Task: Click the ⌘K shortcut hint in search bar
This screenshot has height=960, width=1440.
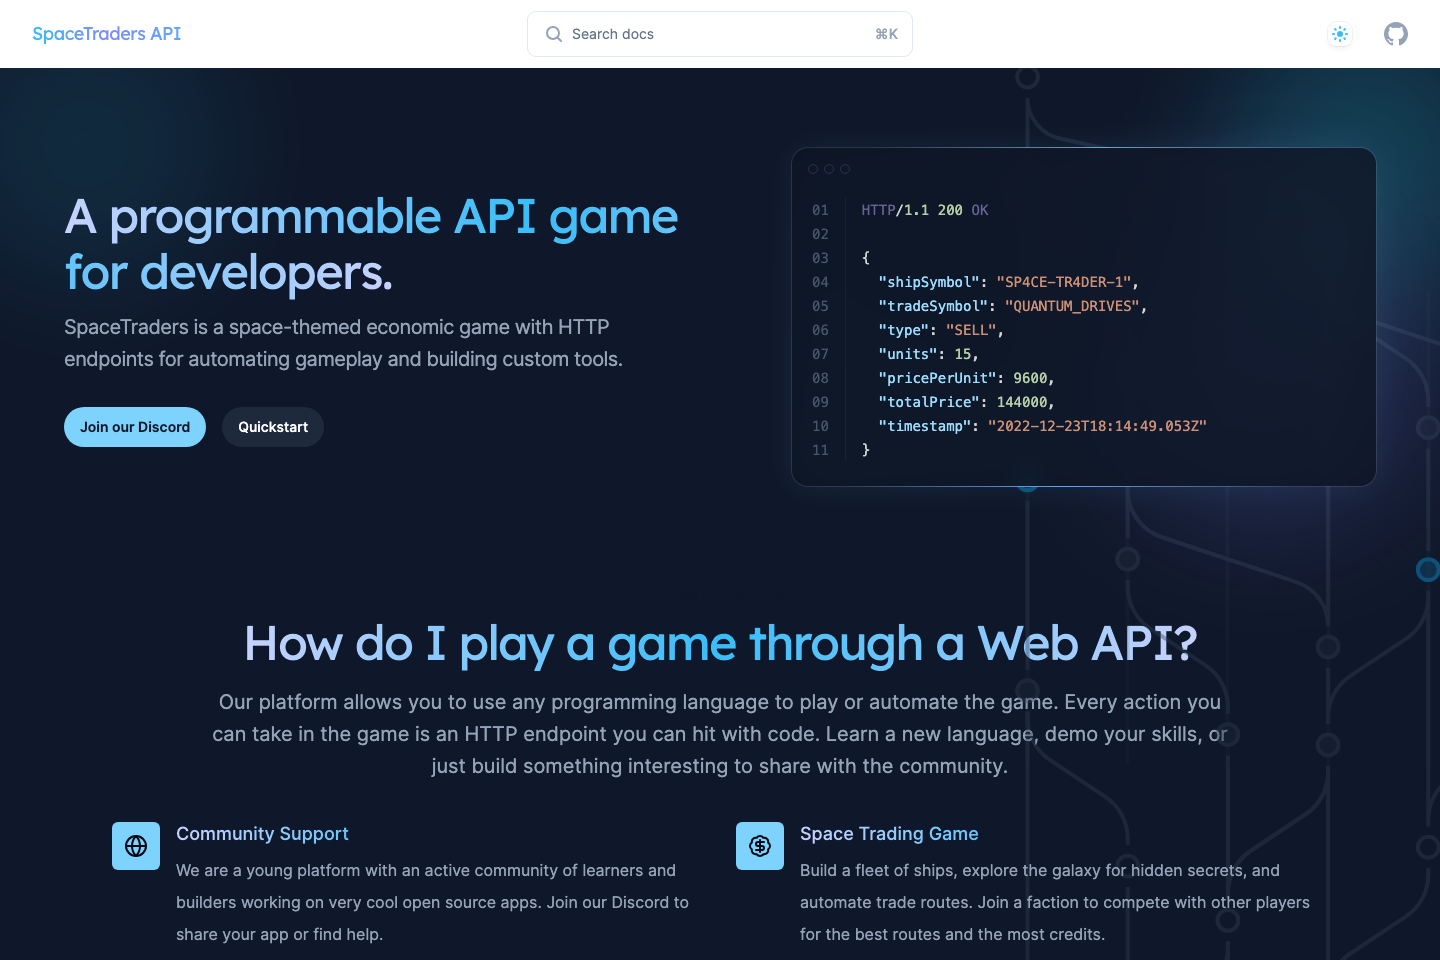Action: [886, 34]
